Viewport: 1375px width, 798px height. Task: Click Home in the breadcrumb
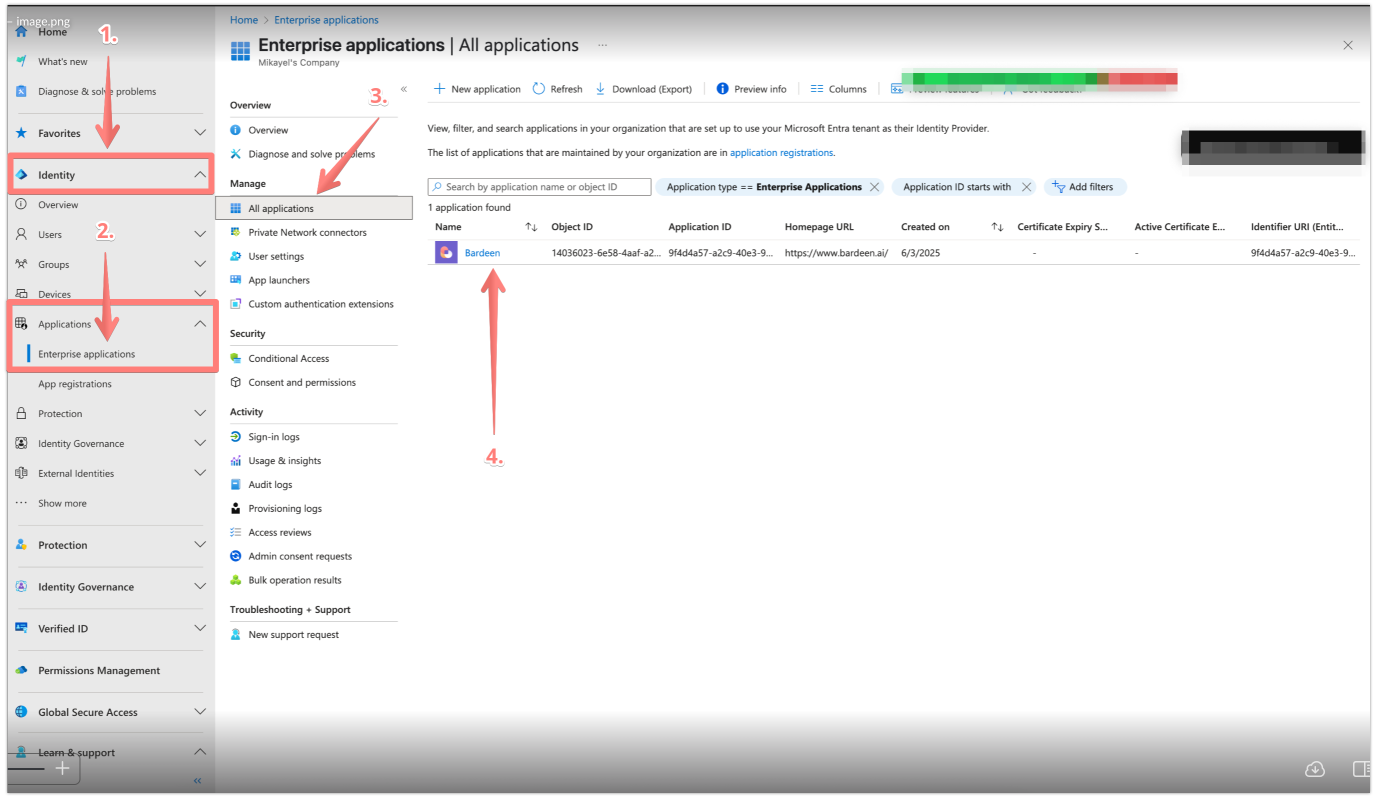[x=243, y=20]
